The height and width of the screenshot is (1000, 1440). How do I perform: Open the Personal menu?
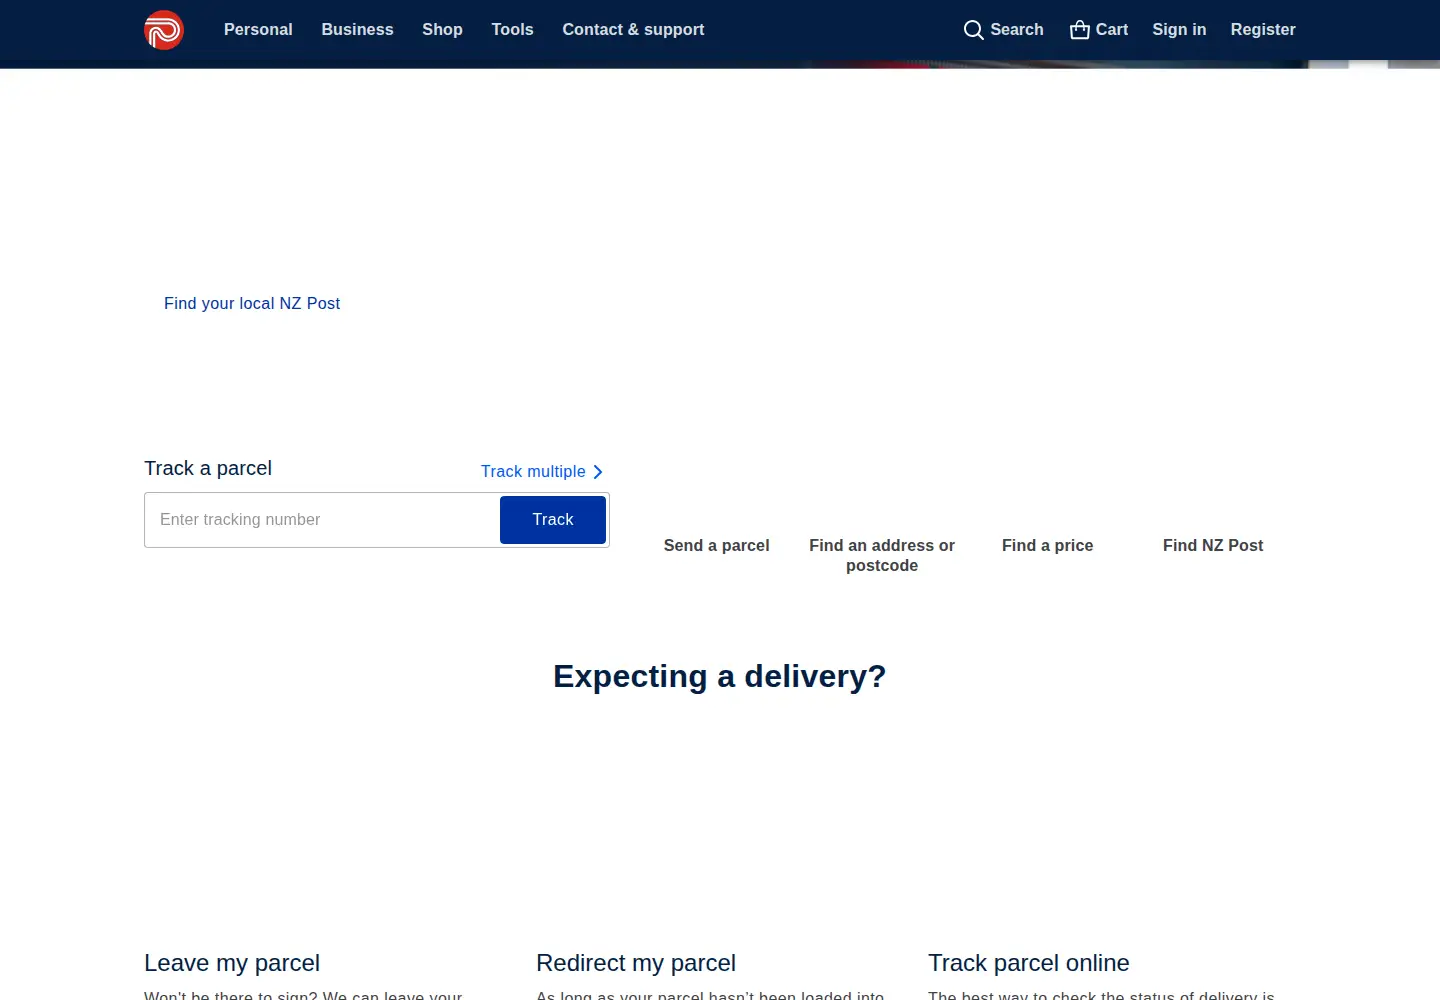click(x=258, y=30)
